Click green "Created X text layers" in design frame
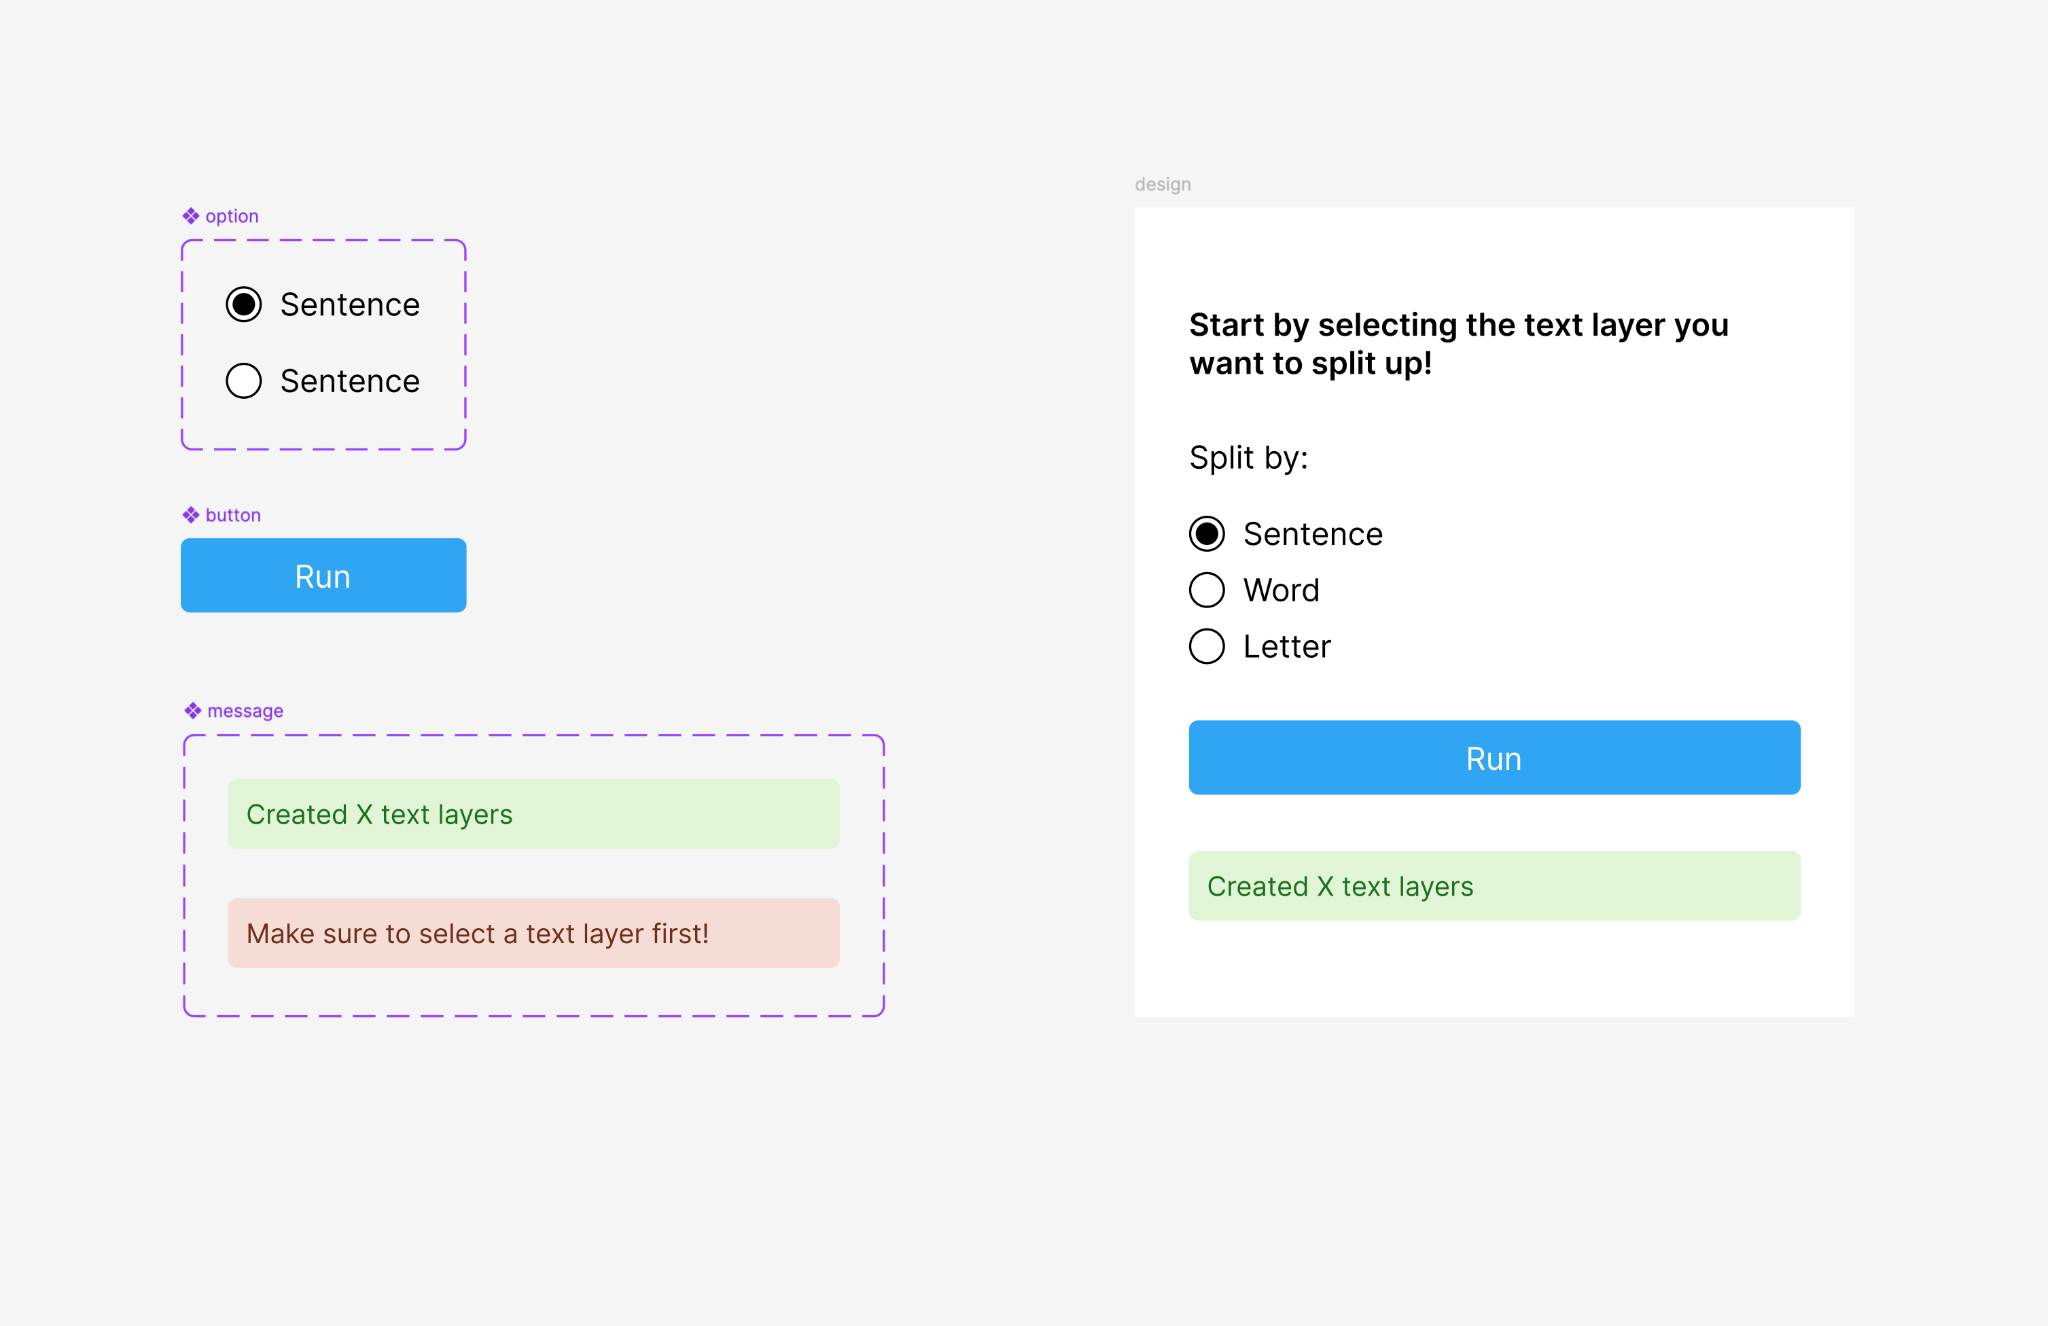This screenshot has height=1326, width=2048. (x=1494, y=886)
